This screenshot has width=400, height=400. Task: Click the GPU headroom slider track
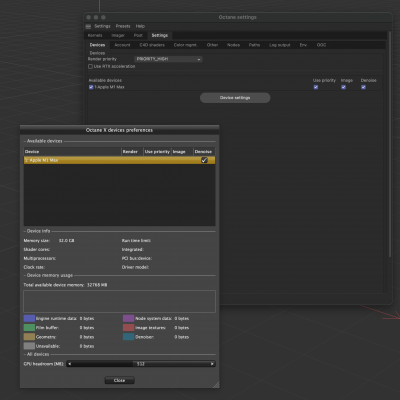tap(141, 364)
